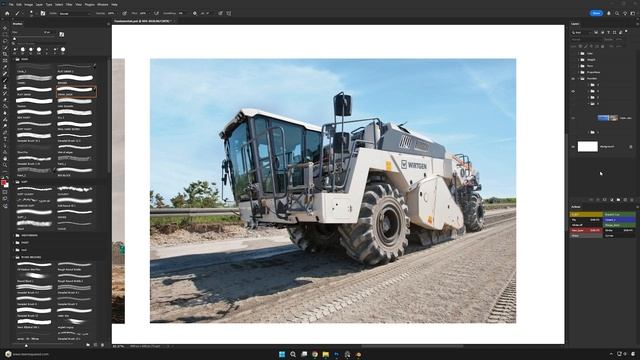Click the search icon at top right
The width and height of the screenshot is (640, 360).
617,13
